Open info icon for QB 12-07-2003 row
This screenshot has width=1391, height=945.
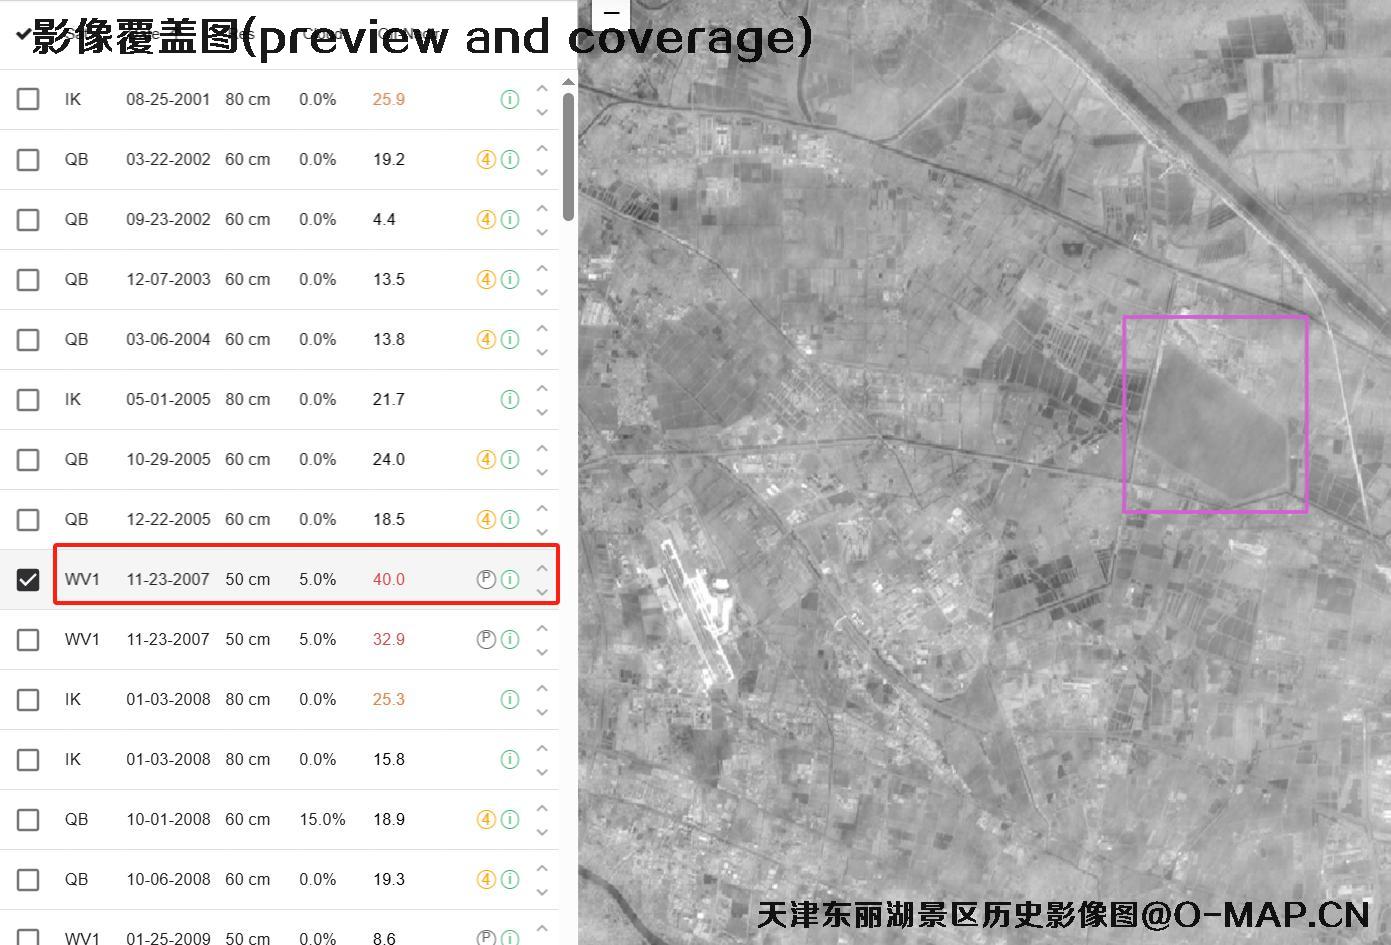[x=510, y=279]
